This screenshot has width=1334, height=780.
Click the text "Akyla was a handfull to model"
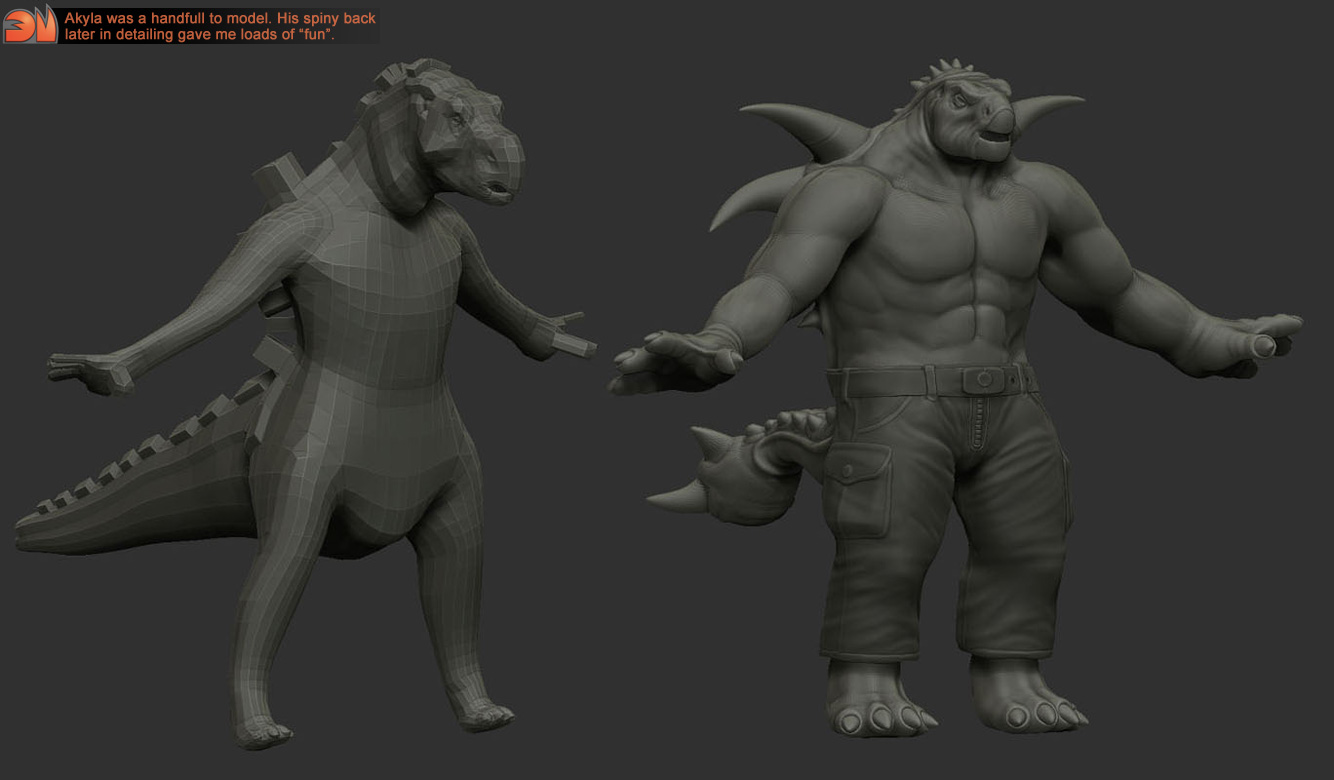(x=168, y=18)
